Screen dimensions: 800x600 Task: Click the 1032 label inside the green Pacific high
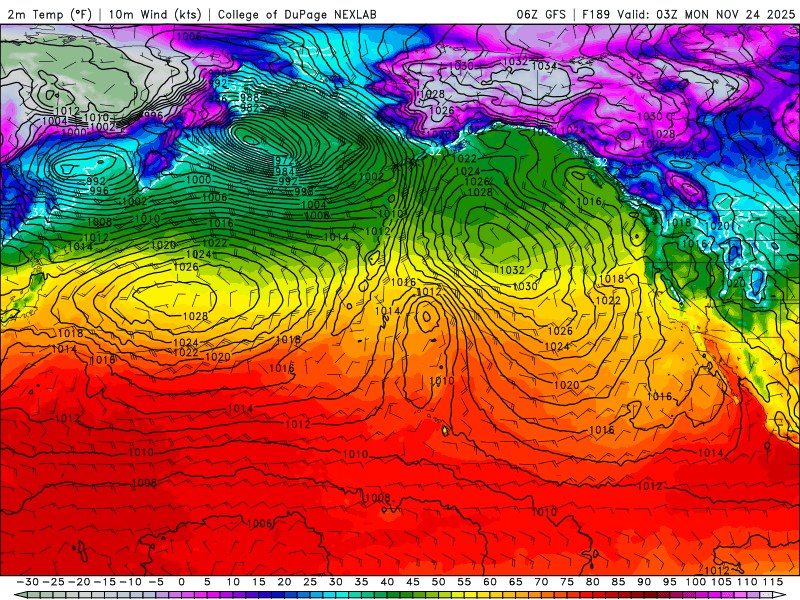tap(512, 270)
